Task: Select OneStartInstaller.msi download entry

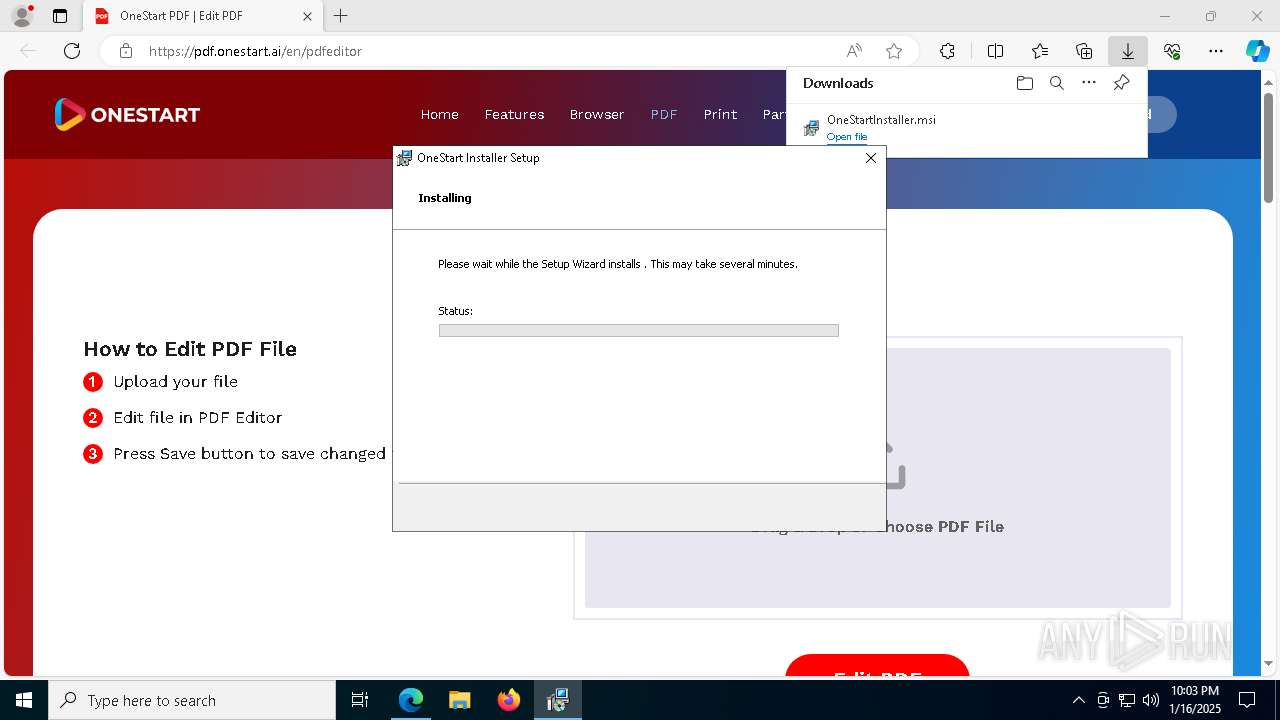Action: [x=966, y=128]
